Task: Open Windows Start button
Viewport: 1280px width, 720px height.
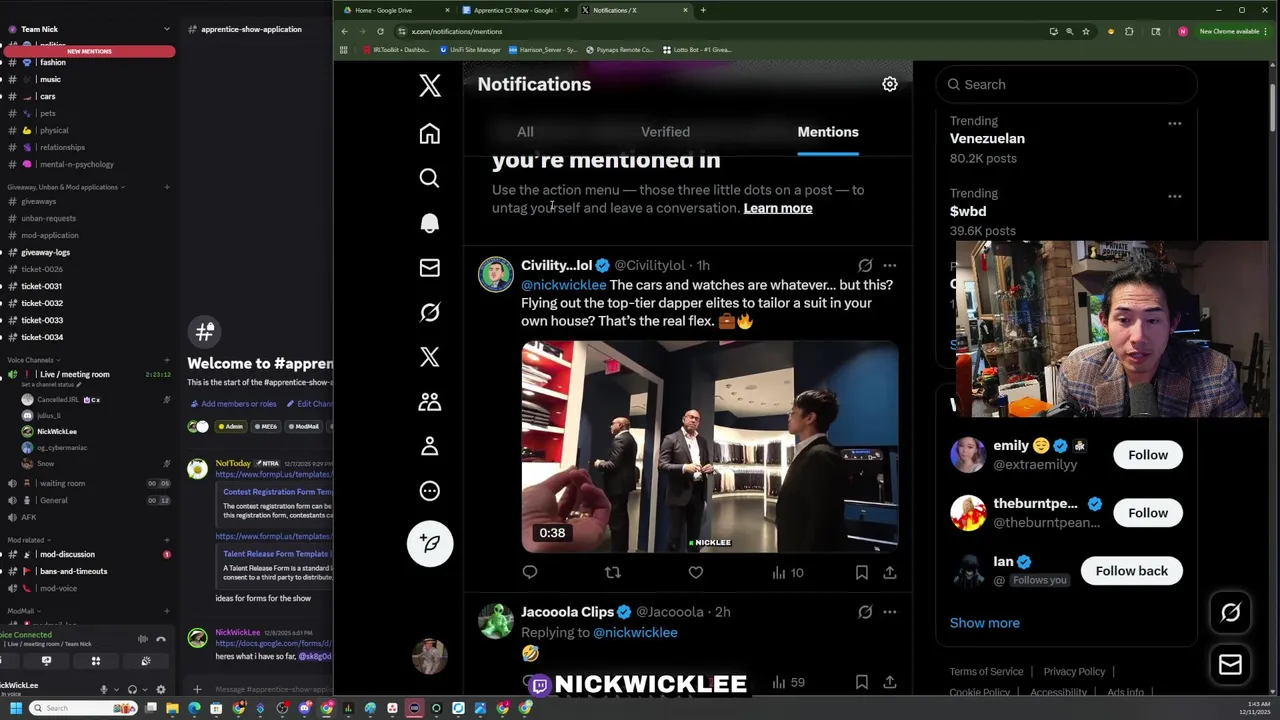Action: click(x=15, y=708)
